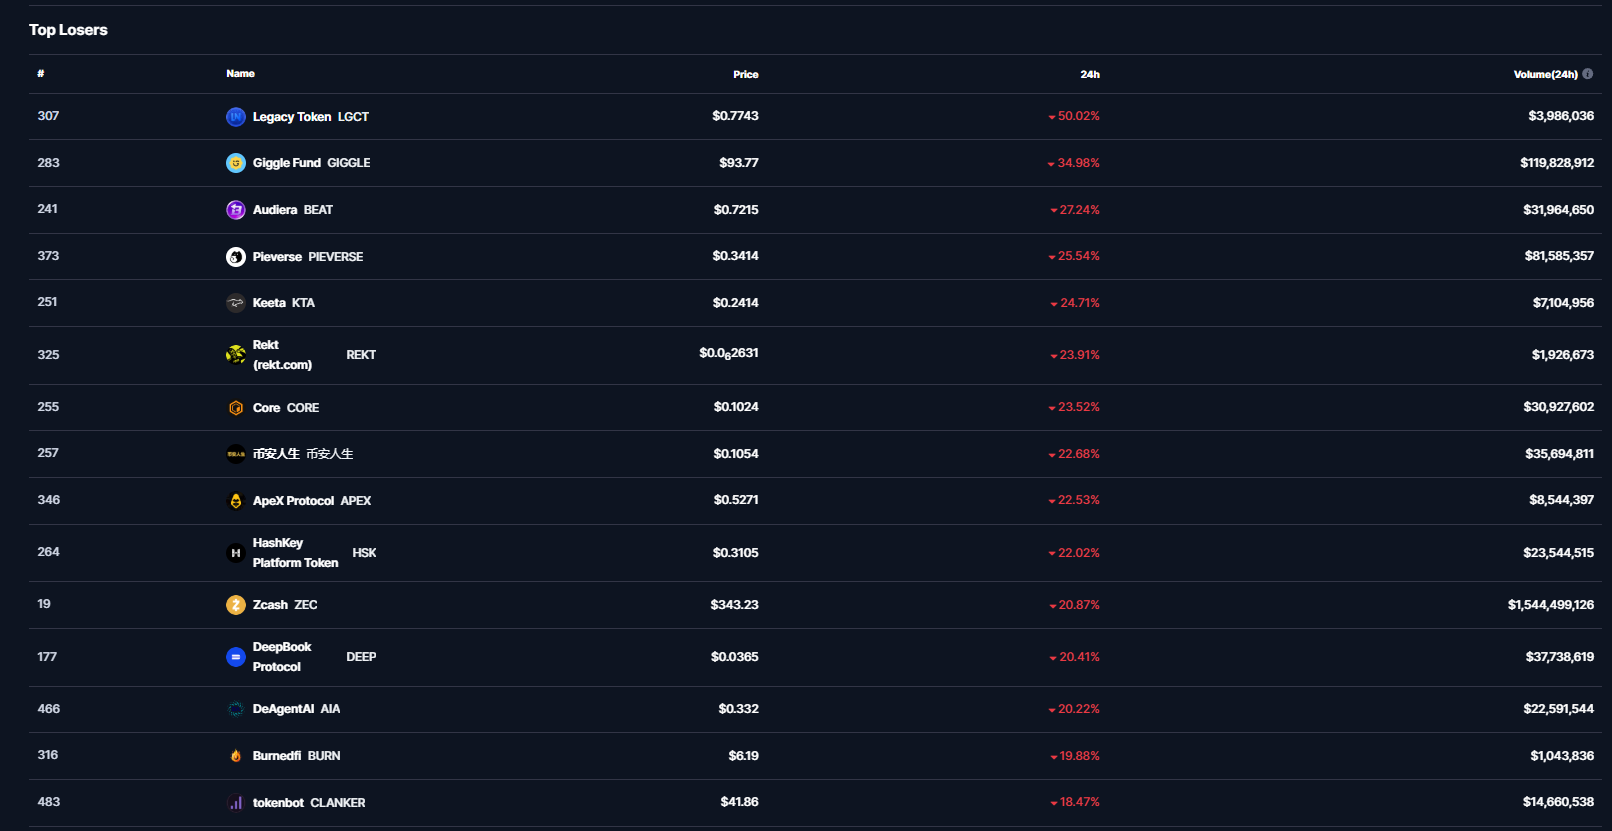1612x831 pixels.
Task: Click the Volume(24h) info icon
Action: pyautogui.click(x=1588, y=74)
